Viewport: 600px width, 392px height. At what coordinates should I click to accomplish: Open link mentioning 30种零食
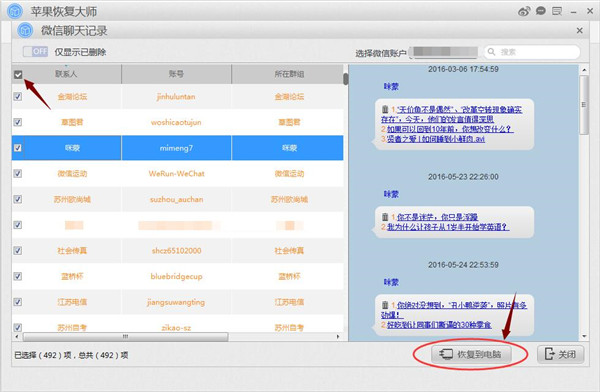(x=439, y=325)
